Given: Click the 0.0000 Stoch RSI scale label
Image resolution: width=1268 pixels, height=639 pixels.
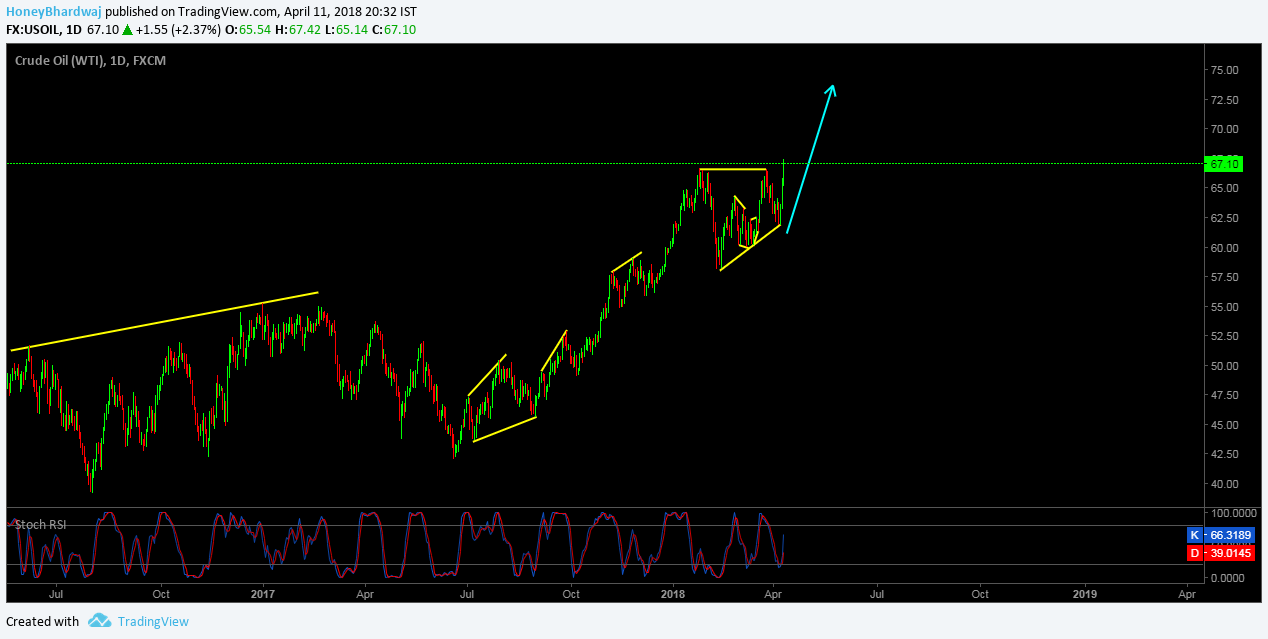Looking at the screenshot, I should click(1230, 578).
